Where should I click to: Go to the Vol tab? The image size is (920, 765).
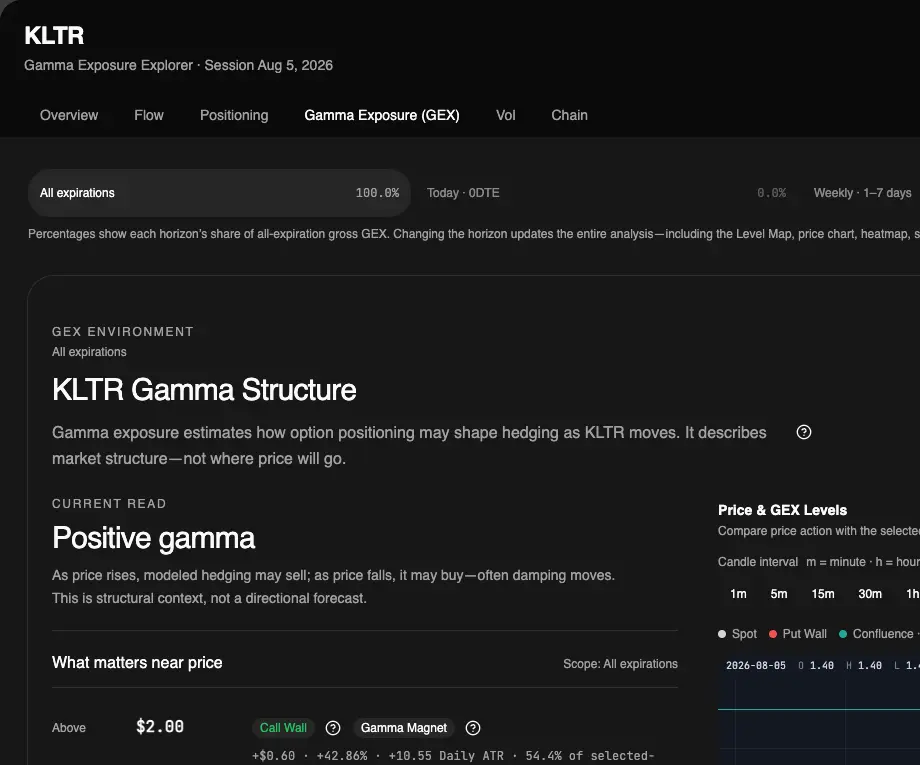pyautogui.click(x=505, y=115)
